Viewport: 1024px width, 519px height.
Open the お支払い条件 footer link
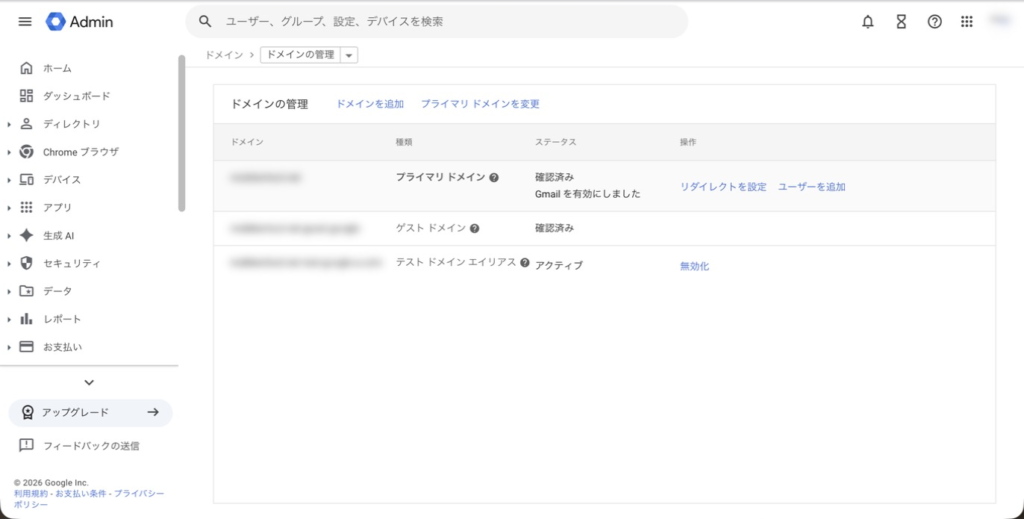[80, 494]
